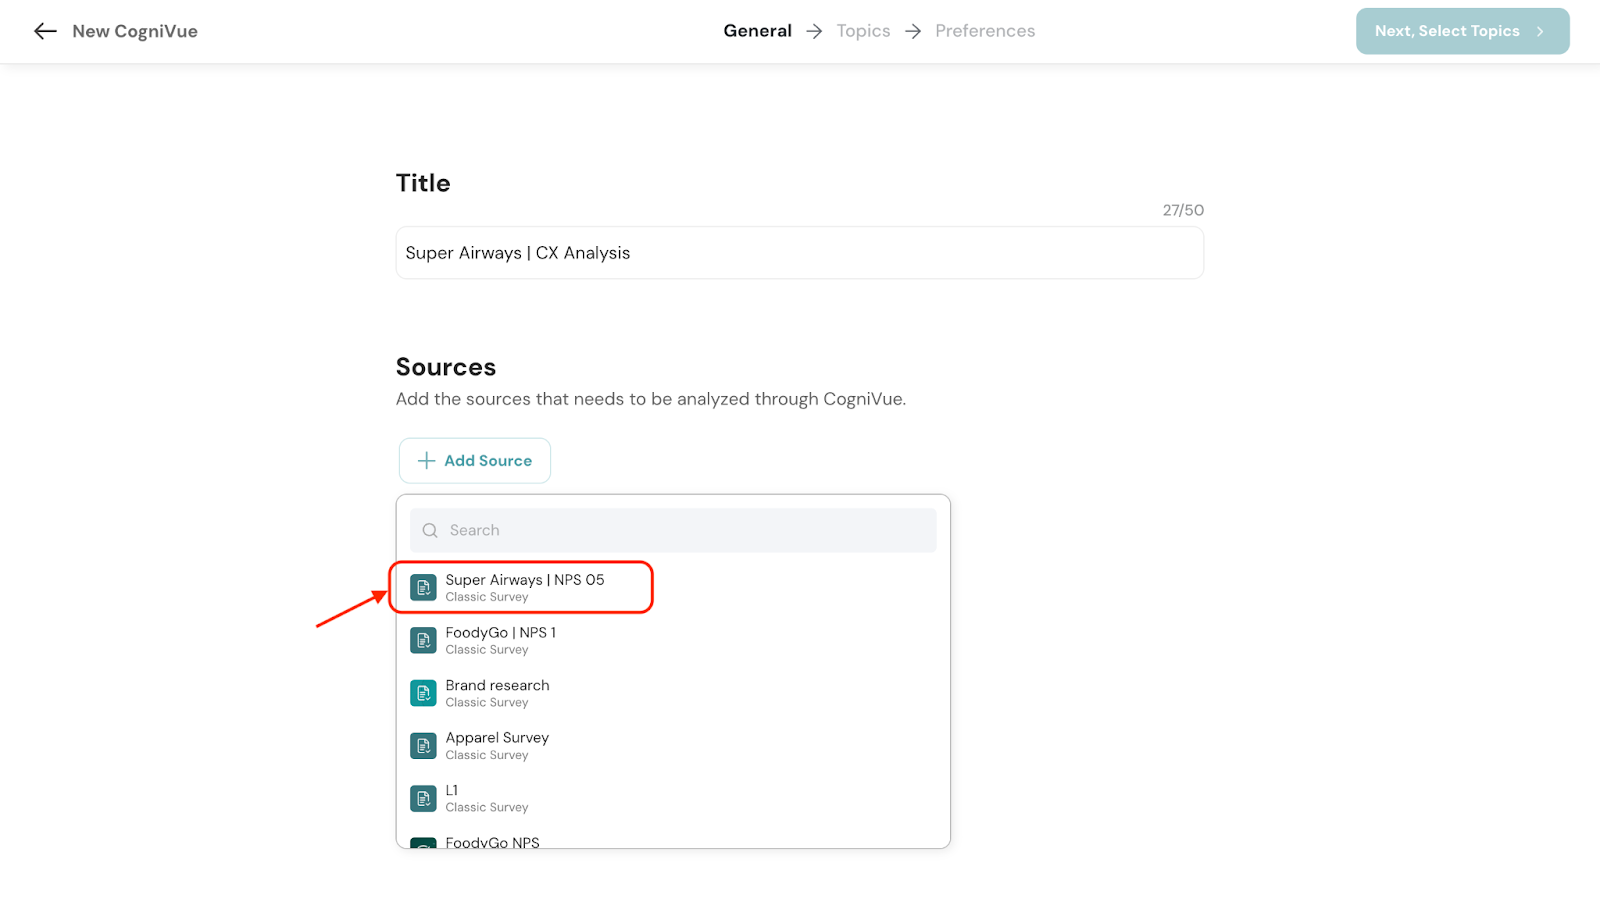1600x902 pixels.
Task: Click the search magnifier icon
Action: pos(430,531)
